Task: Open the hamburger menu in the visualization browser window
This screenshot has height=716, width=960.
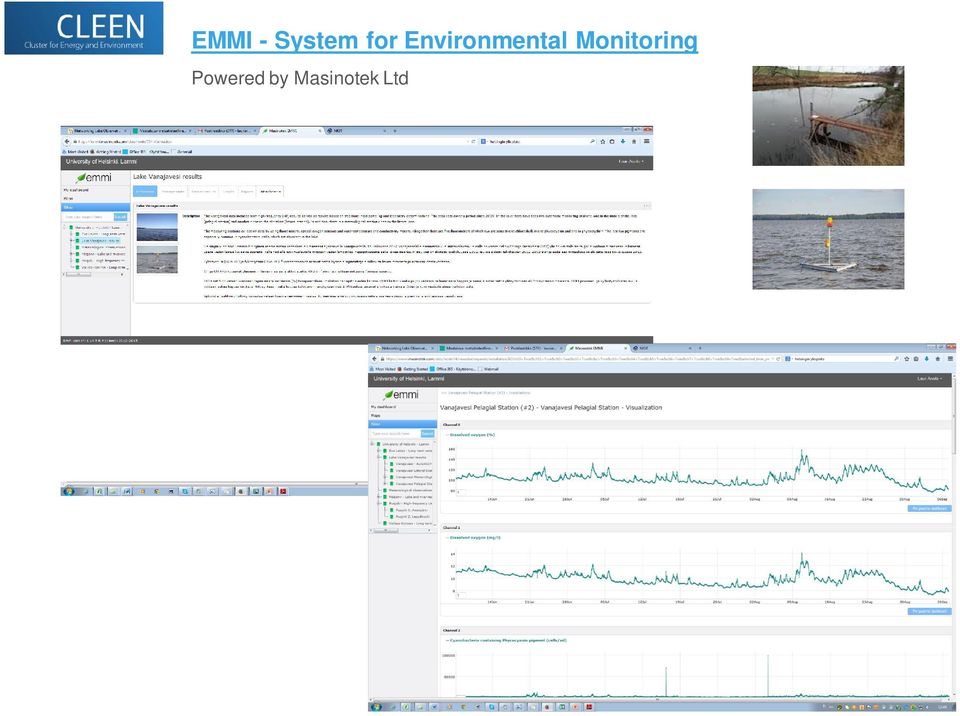Action: coord(950,359)
